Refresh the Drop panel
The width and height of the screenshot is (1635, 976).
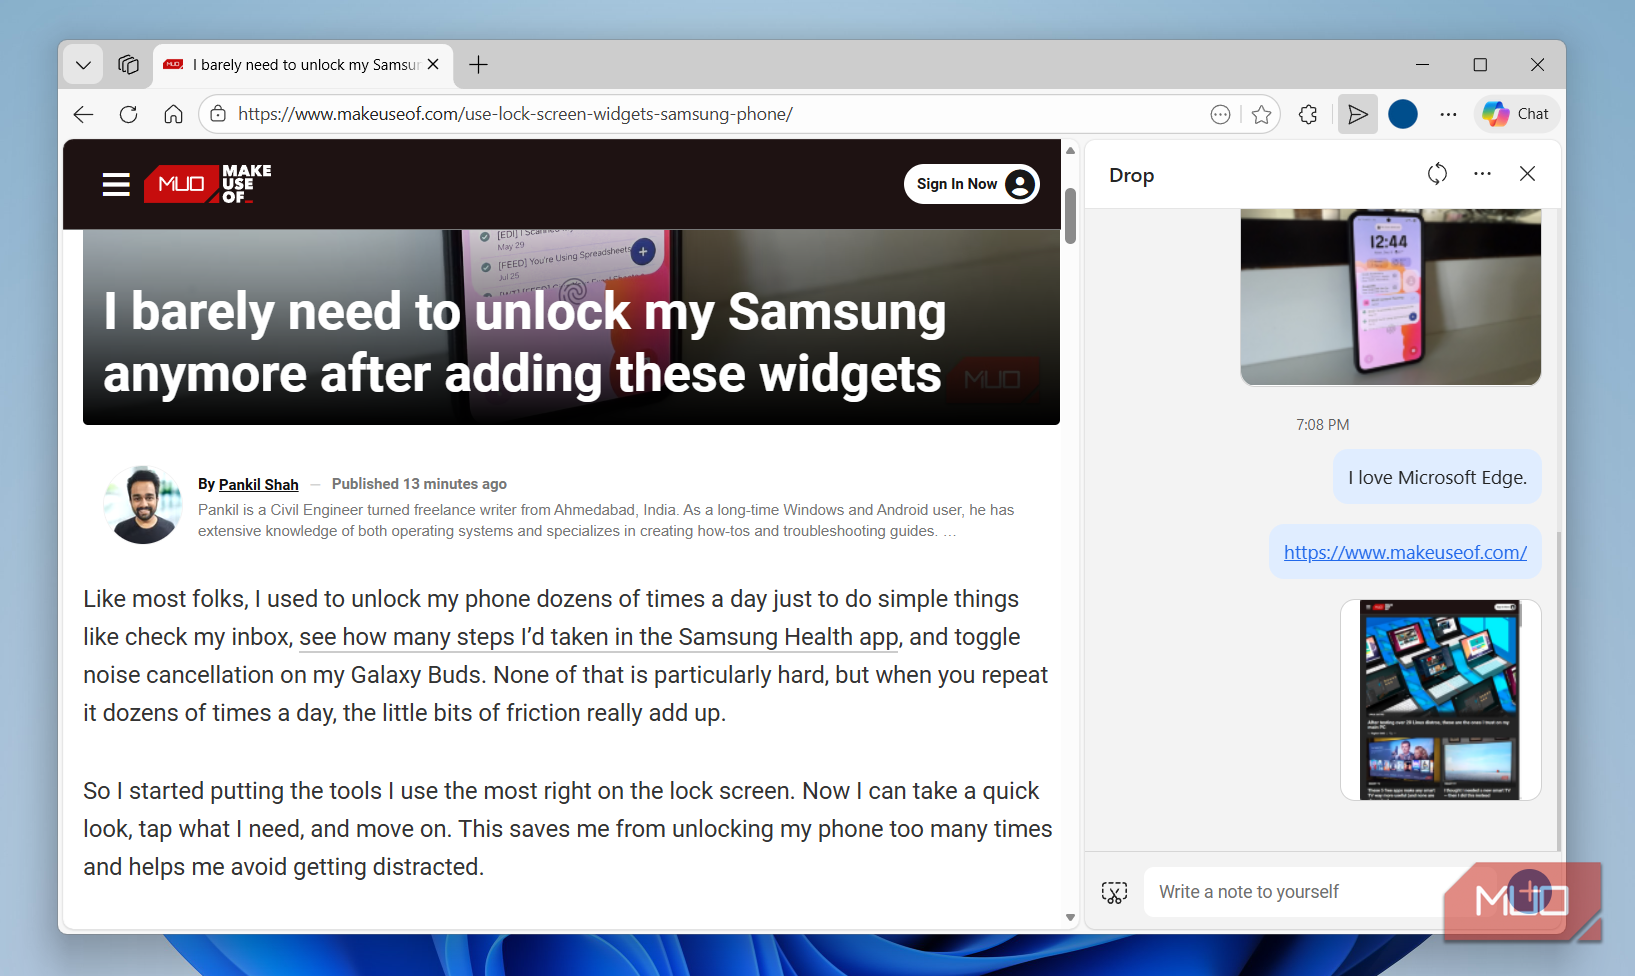[x=1437, y=174]
